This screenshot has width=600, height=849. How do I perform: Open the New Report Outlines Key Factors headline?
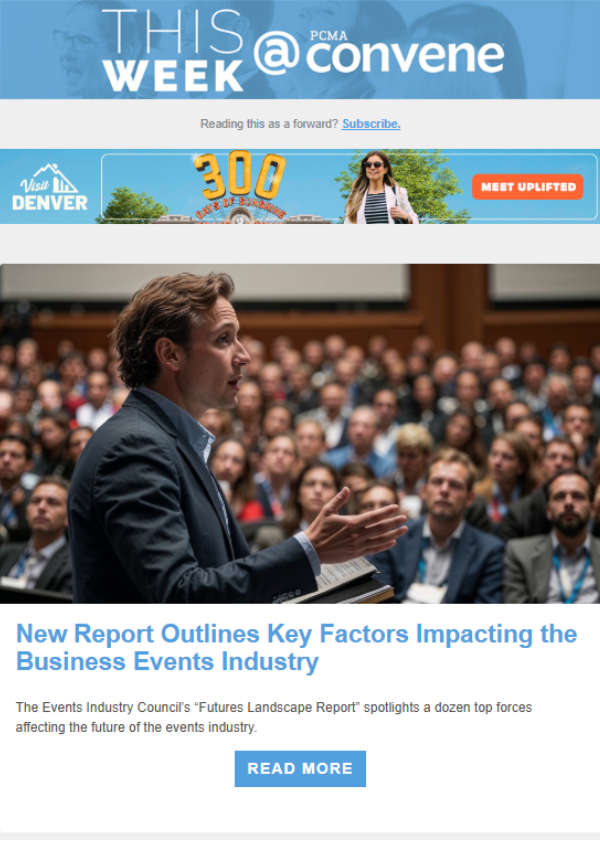(297, 648)
